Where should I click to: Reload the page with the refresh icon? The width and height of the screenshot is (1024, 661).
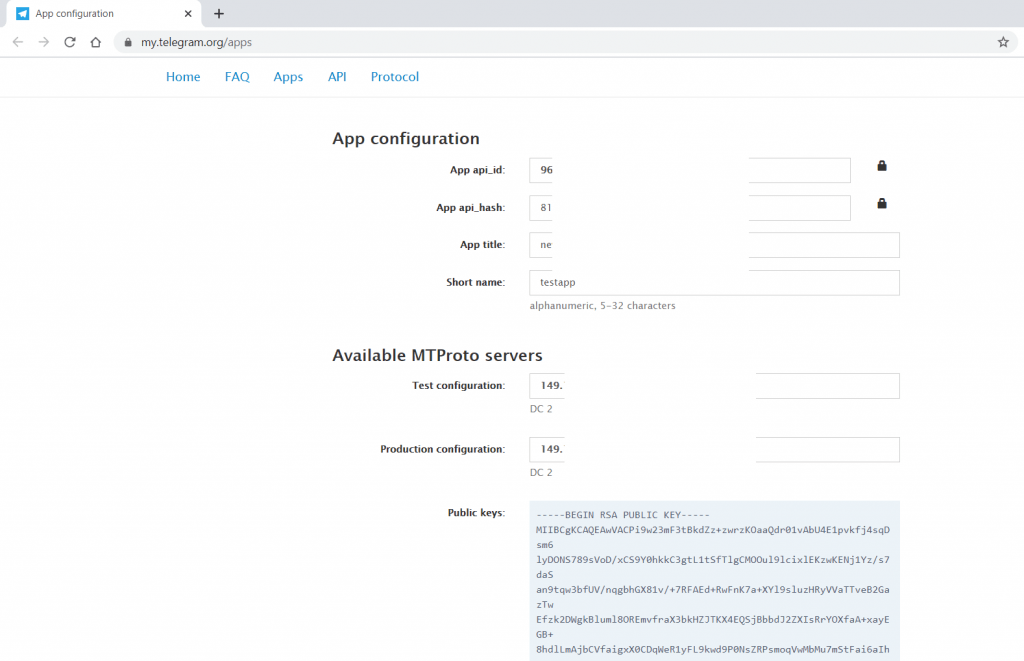[x=70, y=42]
